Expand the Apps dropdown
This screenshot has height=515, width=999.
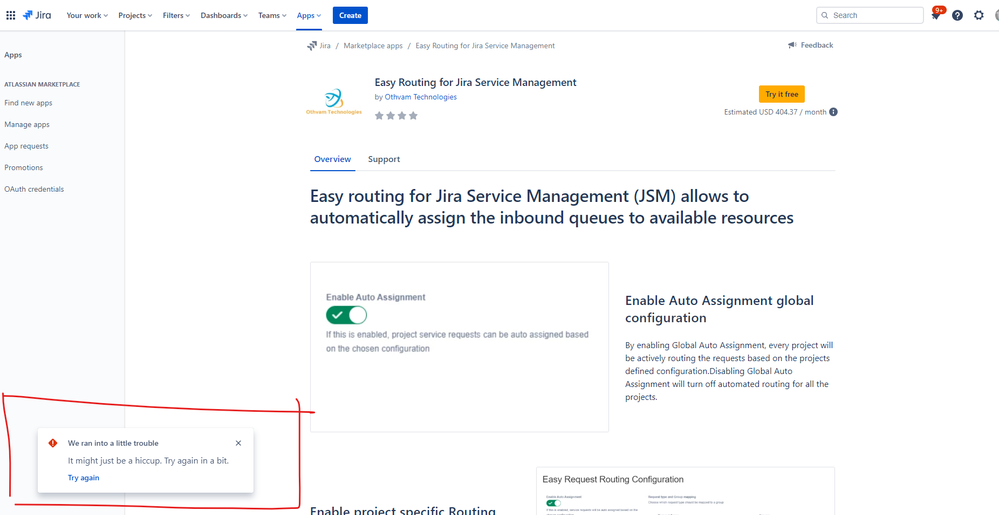pos(309,15)
